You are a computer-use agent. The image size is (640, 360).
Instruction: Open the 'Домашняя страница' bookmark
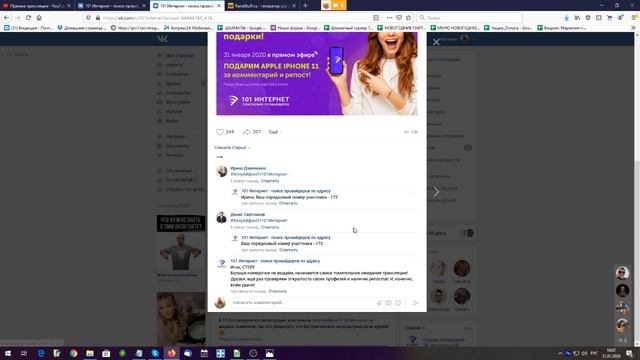pos(82,28)
